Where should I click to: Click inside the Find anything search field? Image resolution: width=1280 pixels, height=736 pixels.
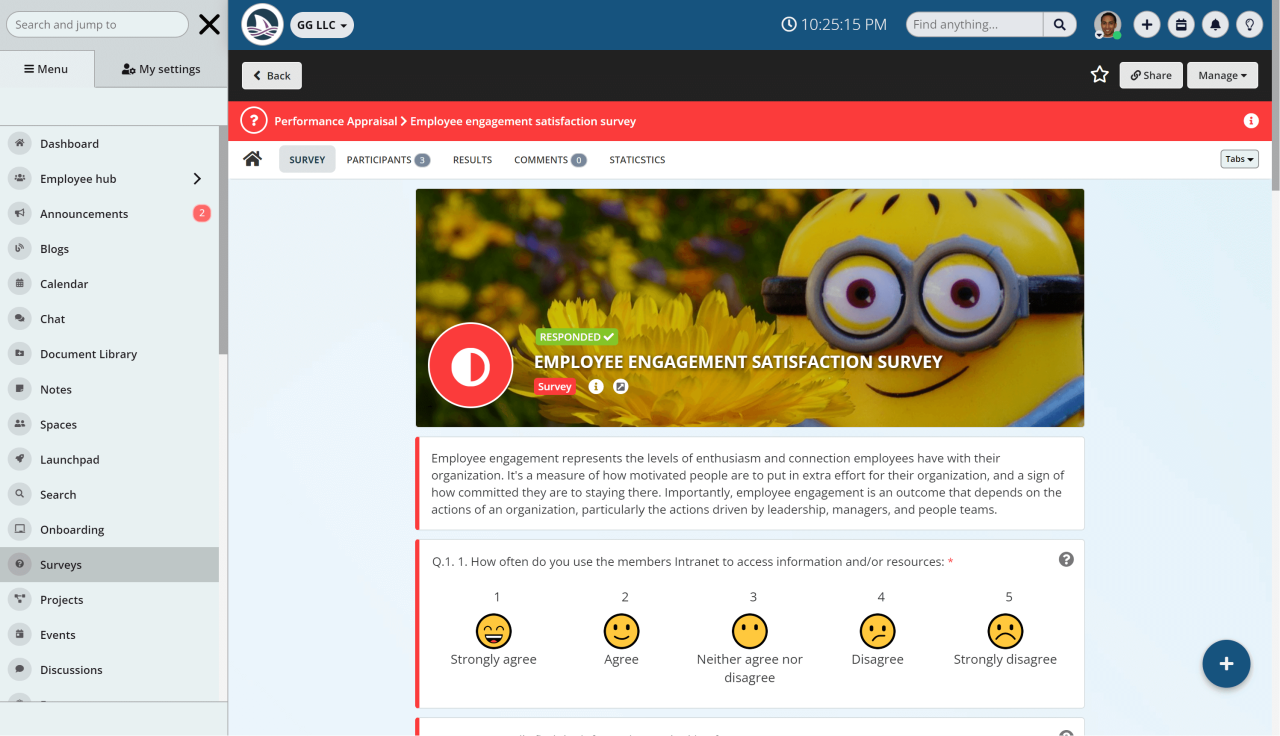[x=972, y=23]
